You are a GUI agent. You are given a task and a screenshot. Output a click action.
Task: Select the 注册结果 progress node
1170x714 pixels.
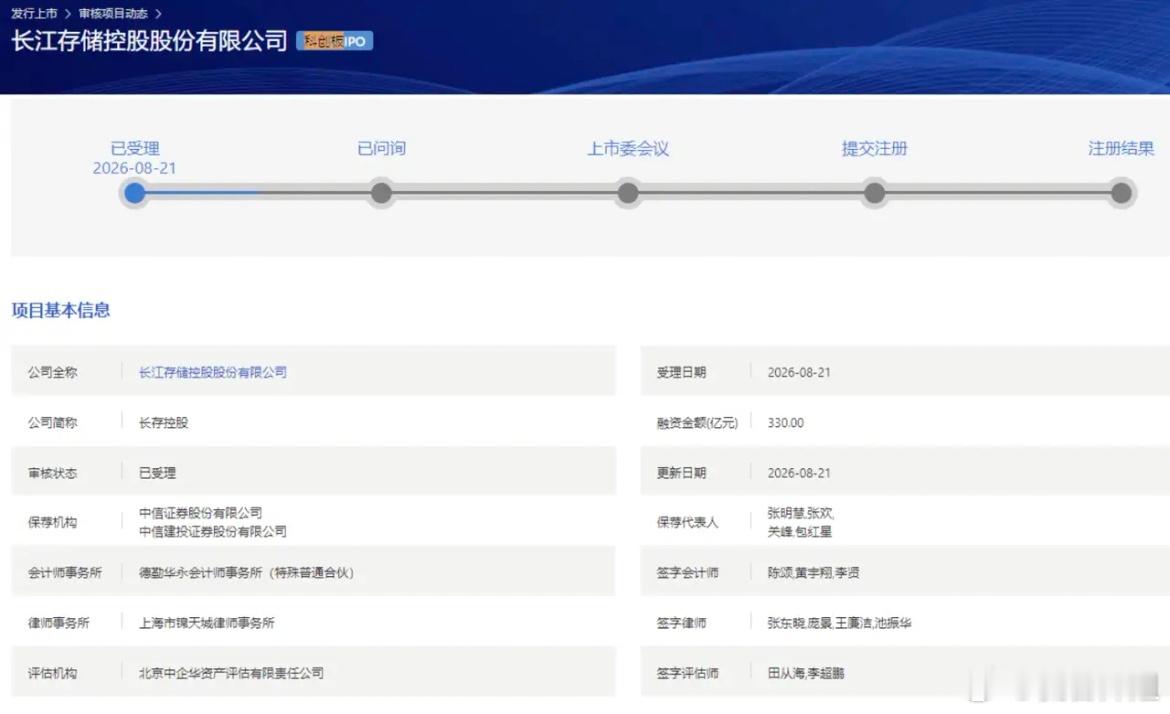[x=1121, y=193]
